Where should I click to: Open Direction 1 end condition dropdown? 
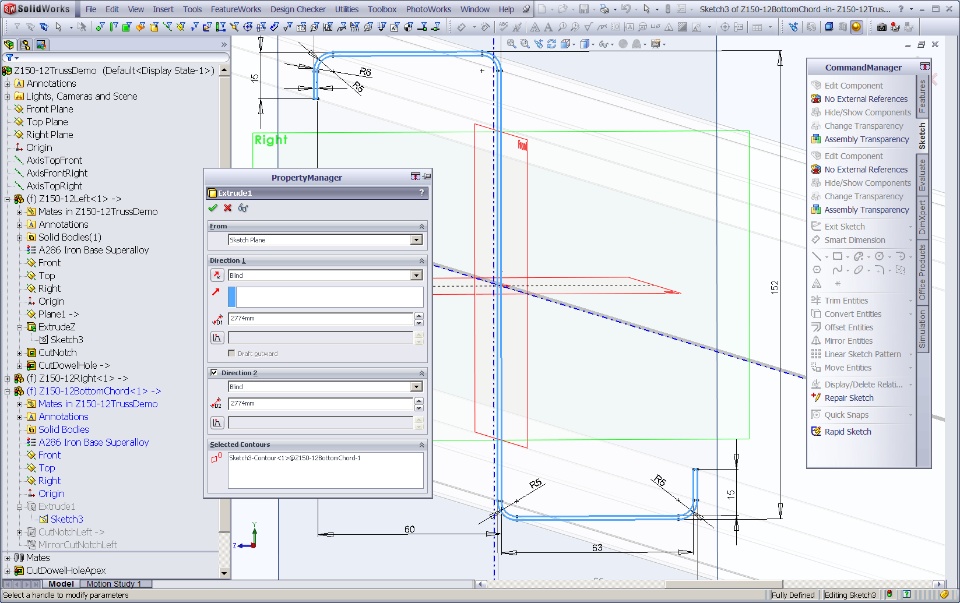click(416, 275)
